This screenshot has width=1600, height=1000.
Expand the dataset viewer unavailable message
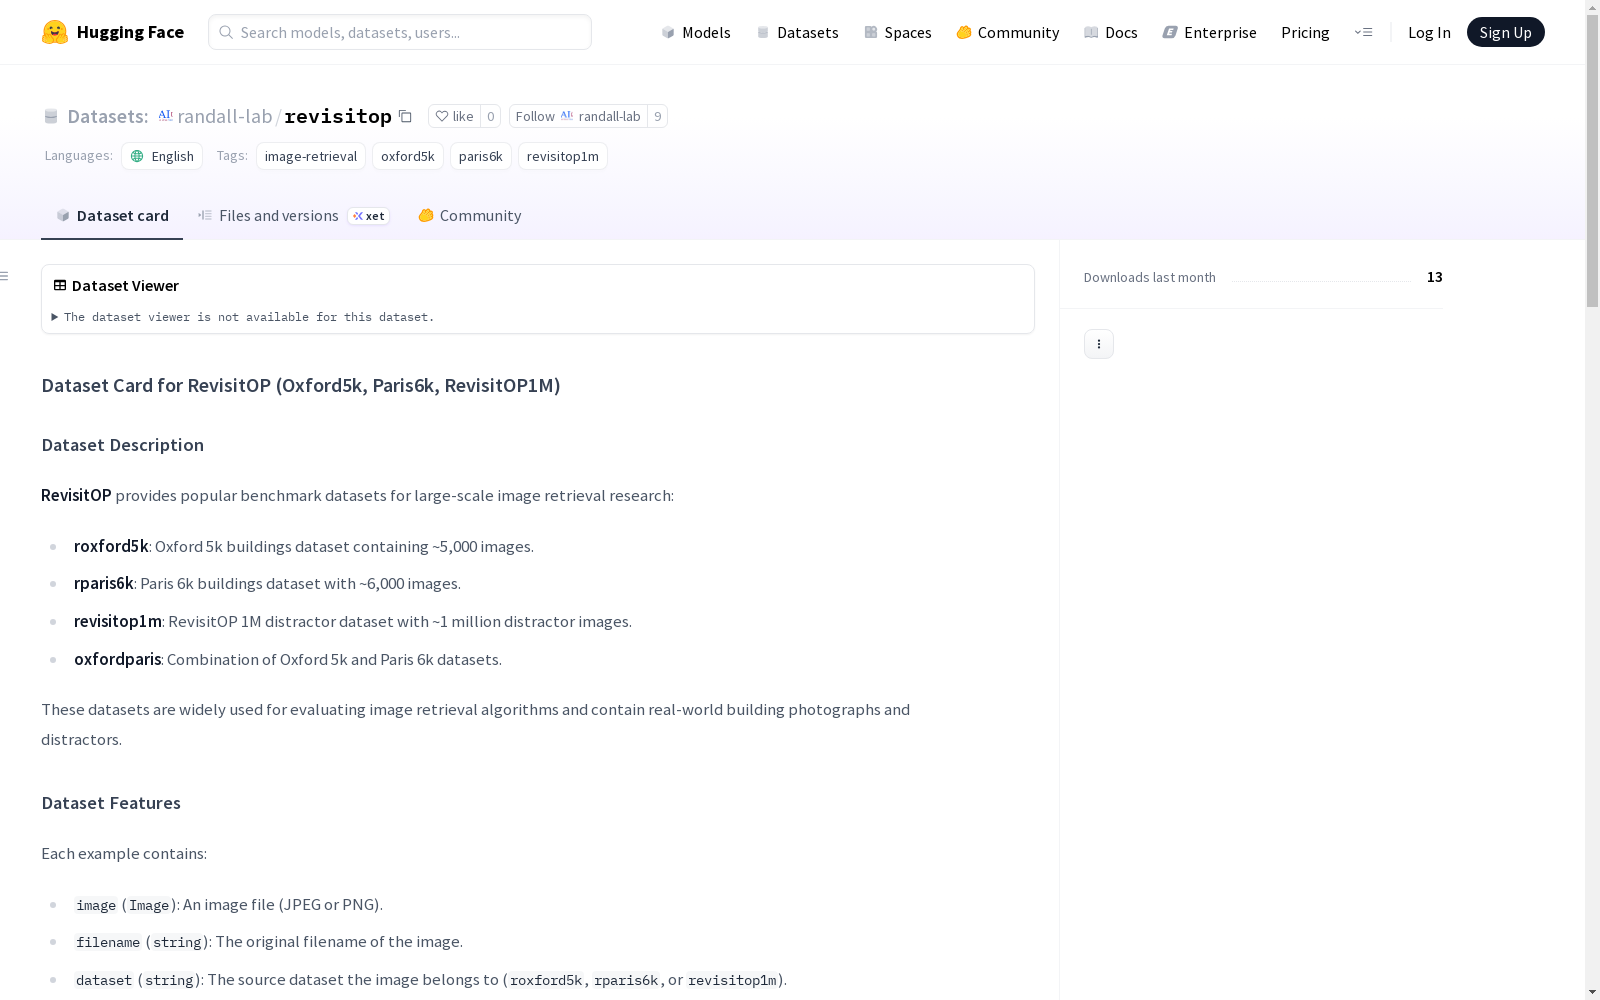[243, 317]
